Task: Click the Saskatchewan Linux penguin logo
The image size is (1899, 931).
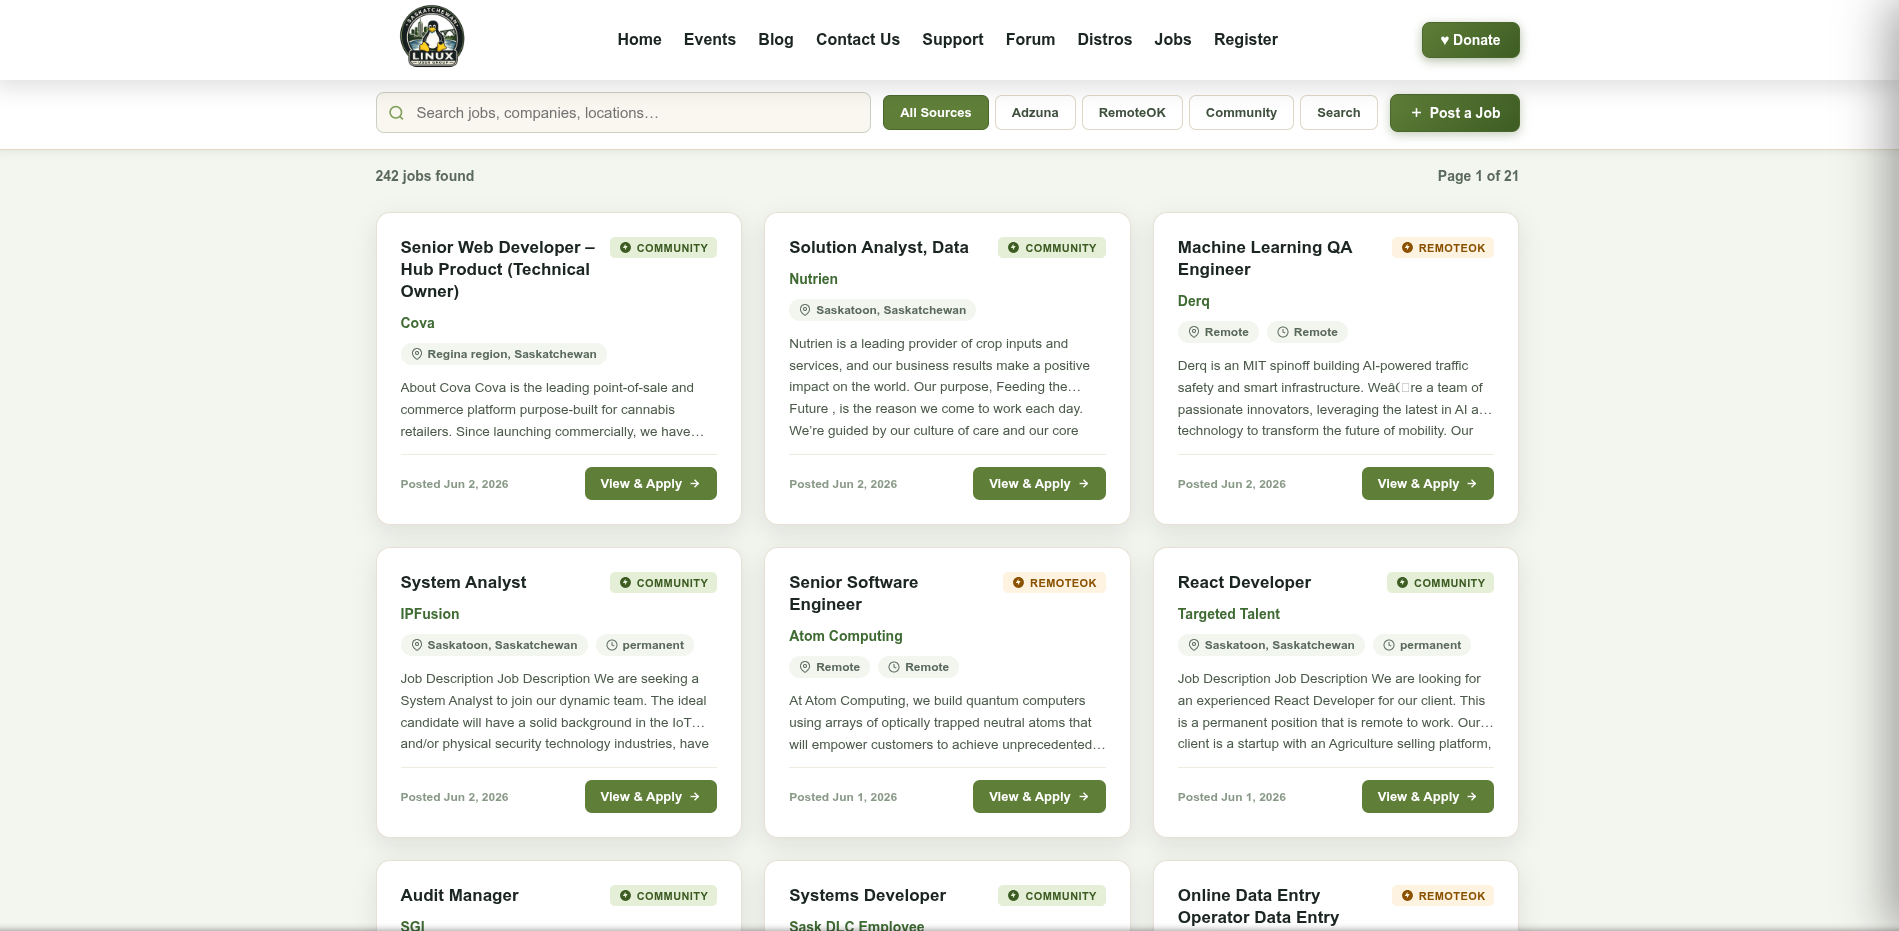Action: [x=432, y=37]
